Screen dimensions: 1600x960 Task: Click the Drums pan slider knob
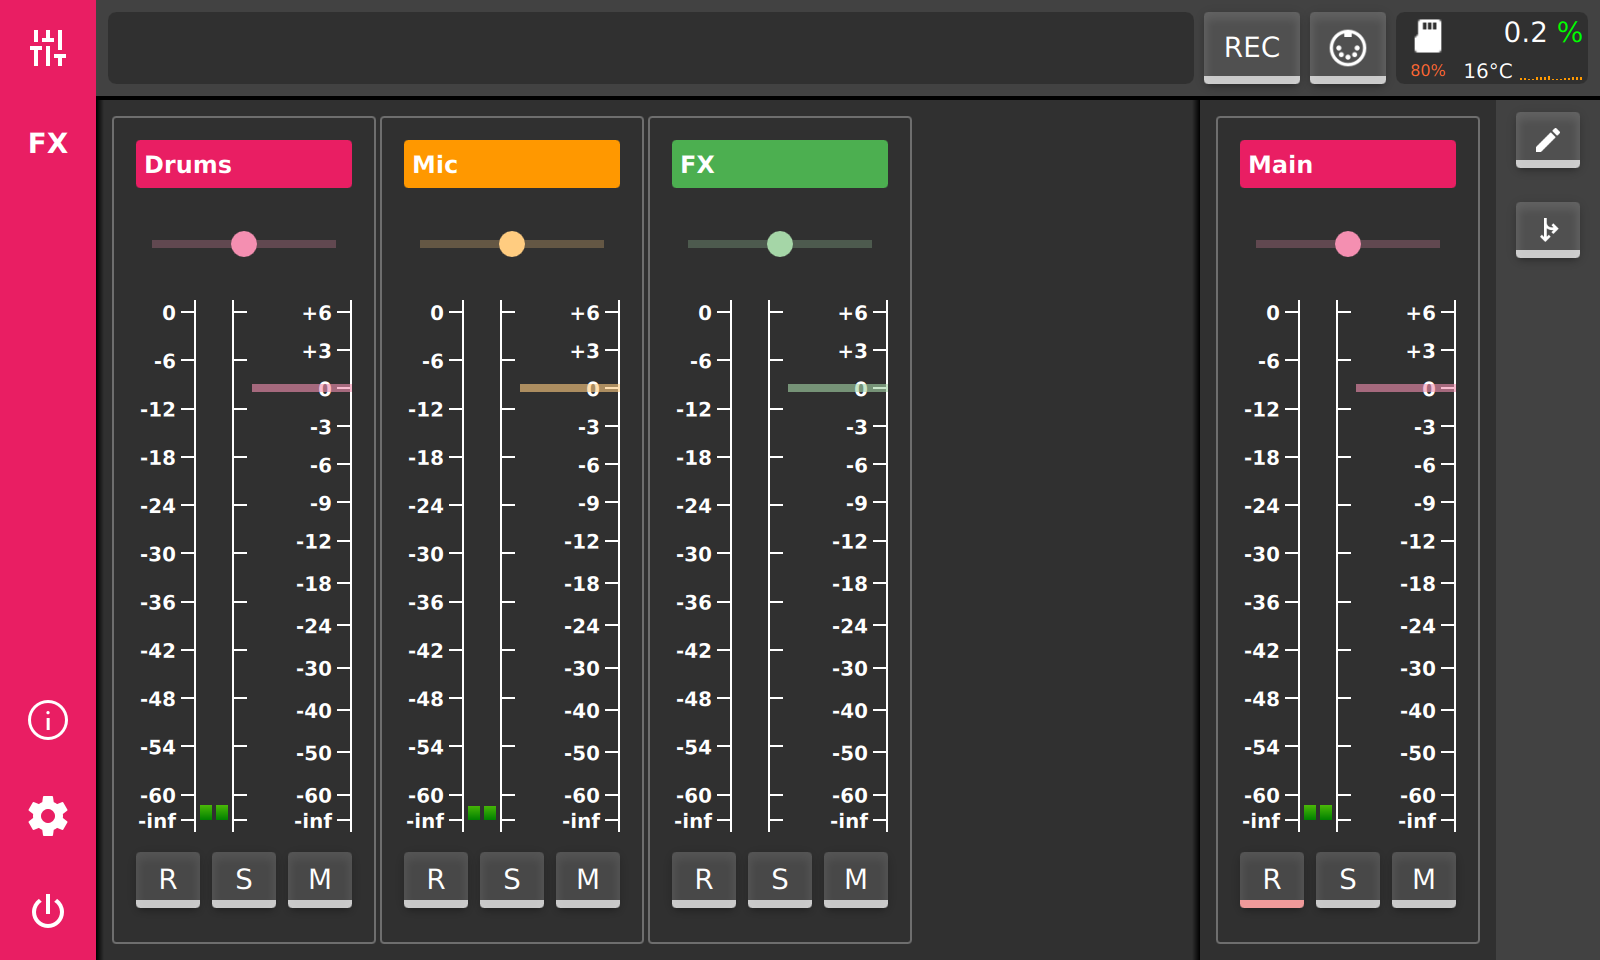(x=244, y=244)
